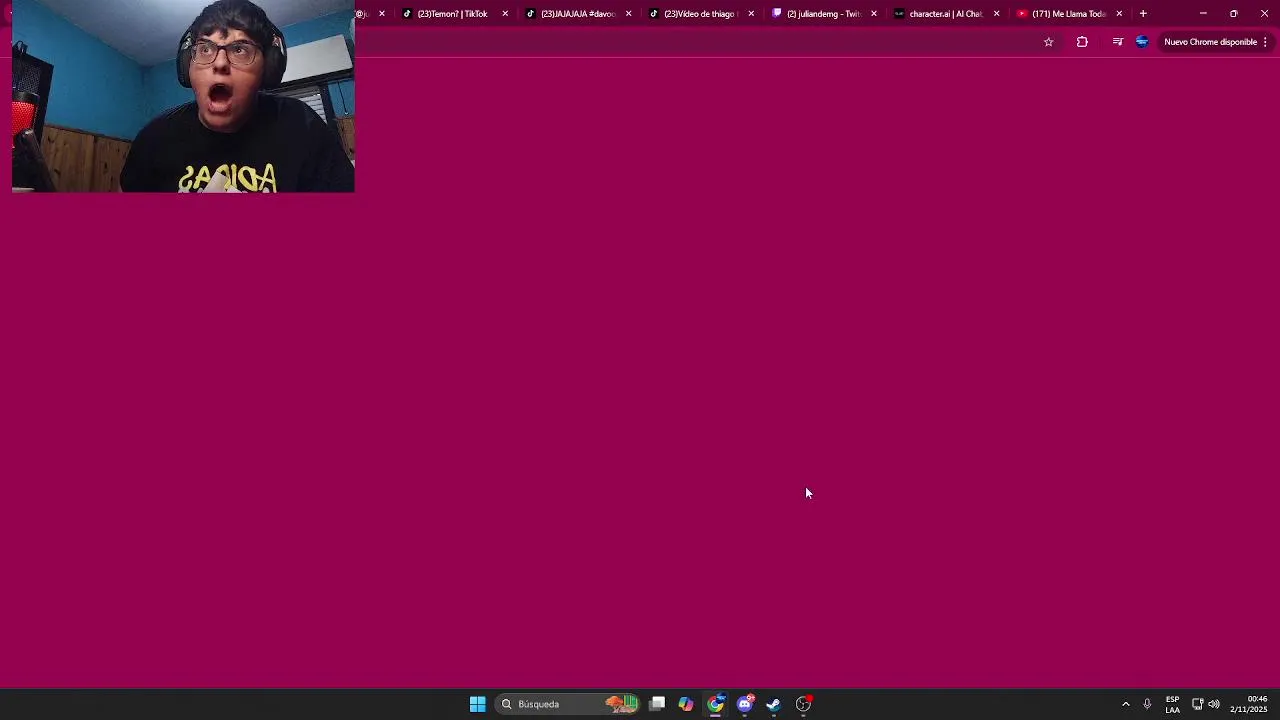Viewport: 1280px width, 720px height.
Task: Open a new tab with plus button
Action: click(x=1143, y=14)
